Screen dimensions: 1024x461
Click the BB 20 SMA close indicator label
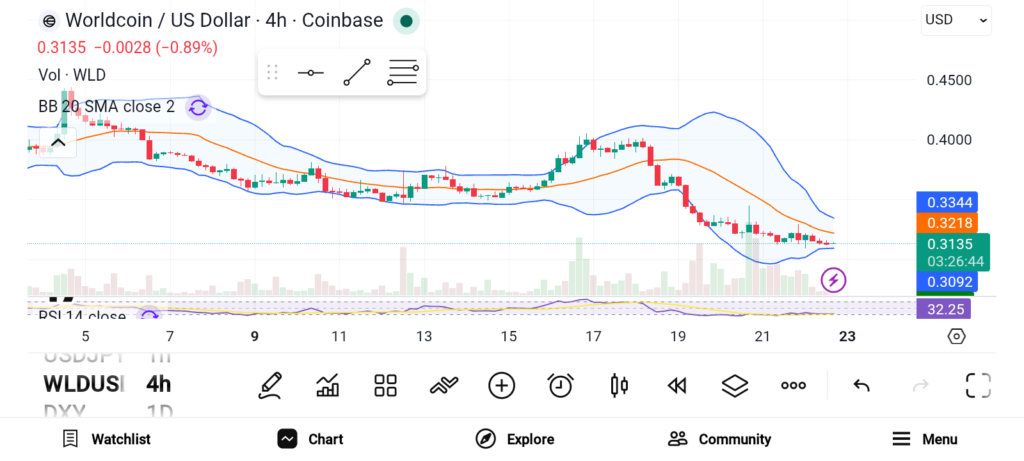point(106,106)
